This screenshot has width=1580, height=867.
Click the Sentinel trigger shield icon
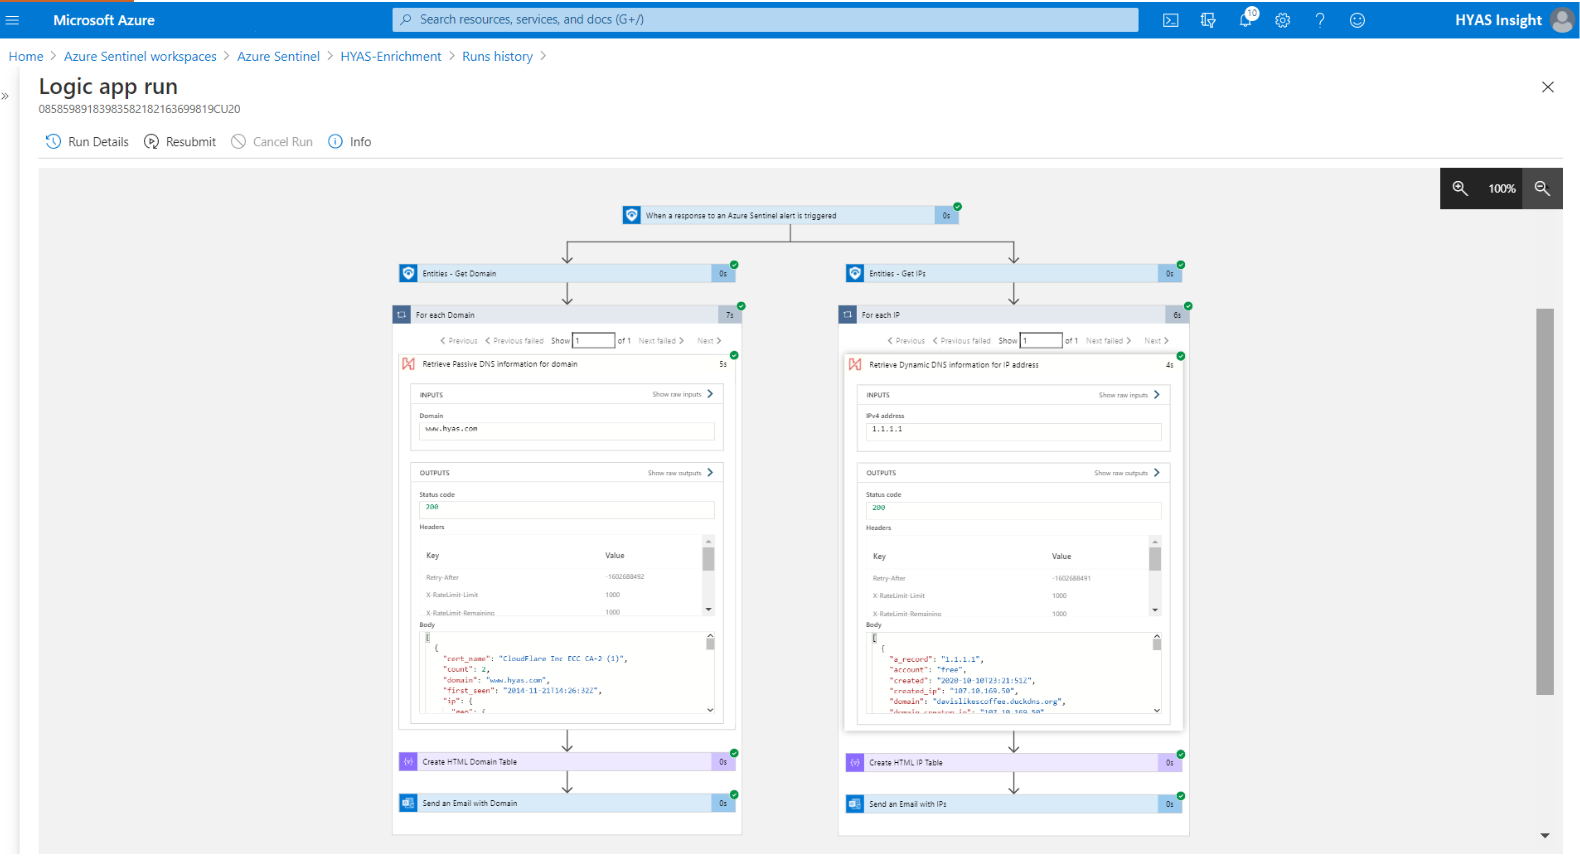tap(632, 215)
